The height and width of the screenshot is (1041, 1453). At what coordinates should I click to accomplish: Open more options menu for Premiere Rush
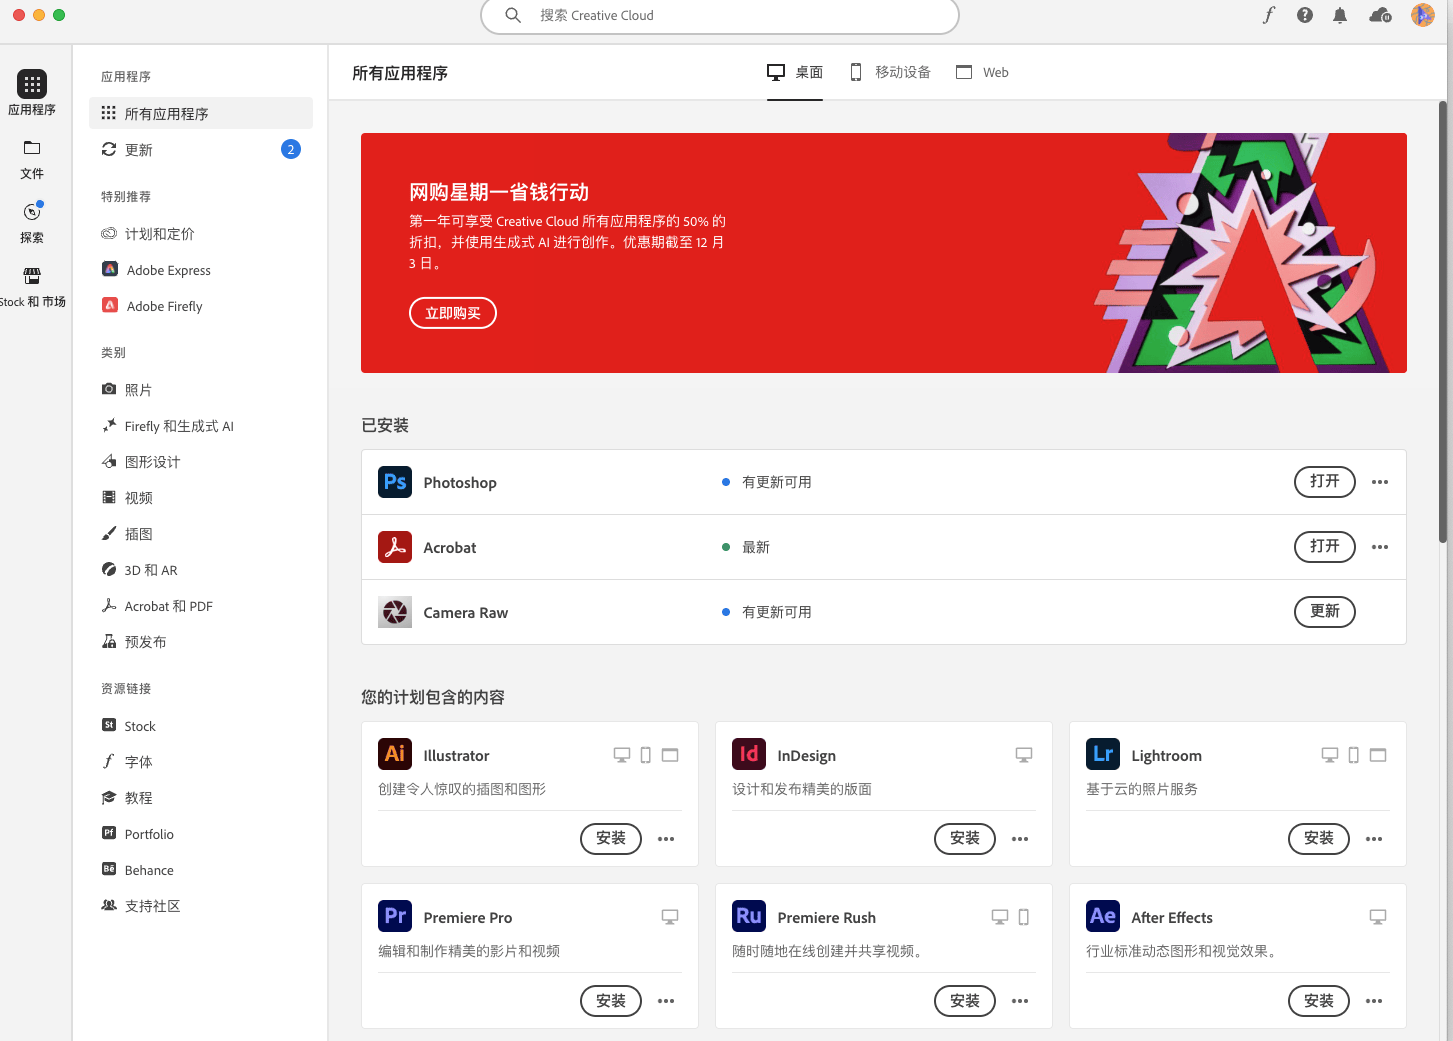coord(1020,1001)
